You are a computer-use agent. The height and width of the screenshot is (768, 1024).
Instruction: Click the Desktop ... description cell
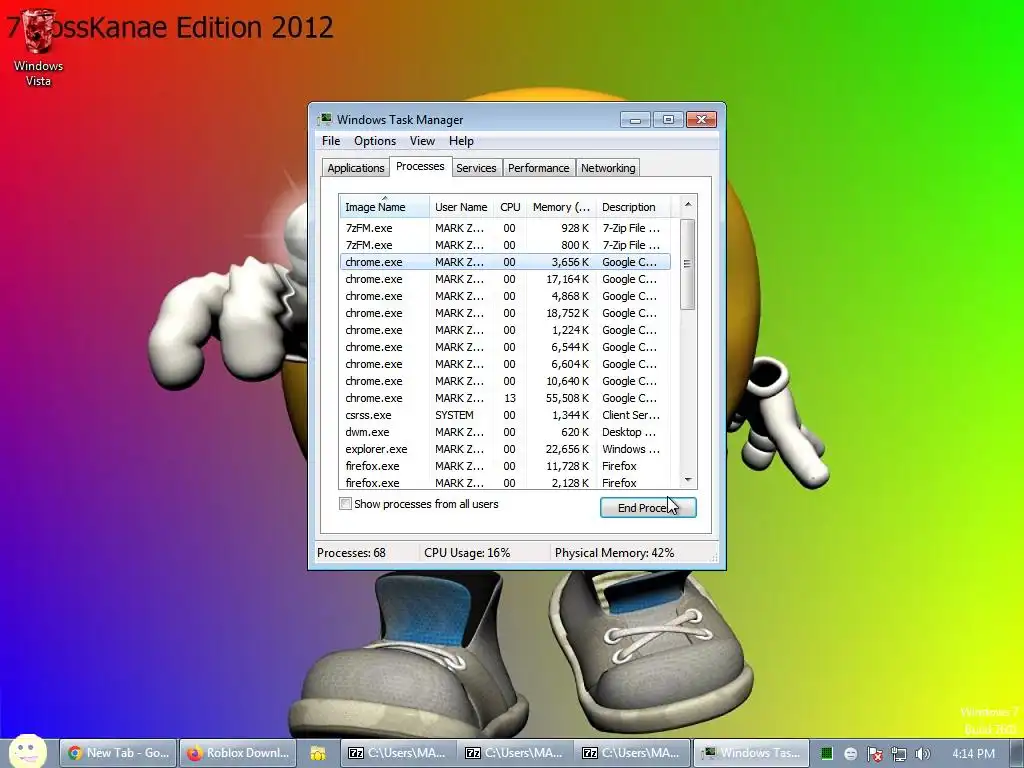(629, 432)
